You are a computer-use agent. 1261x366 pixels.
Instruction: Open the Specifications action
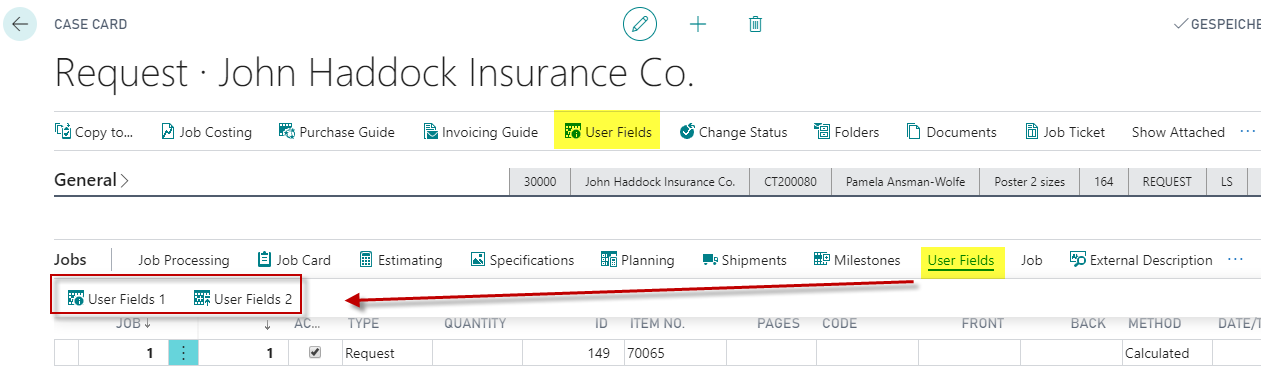pyautogui.click(x=522, y=260)
